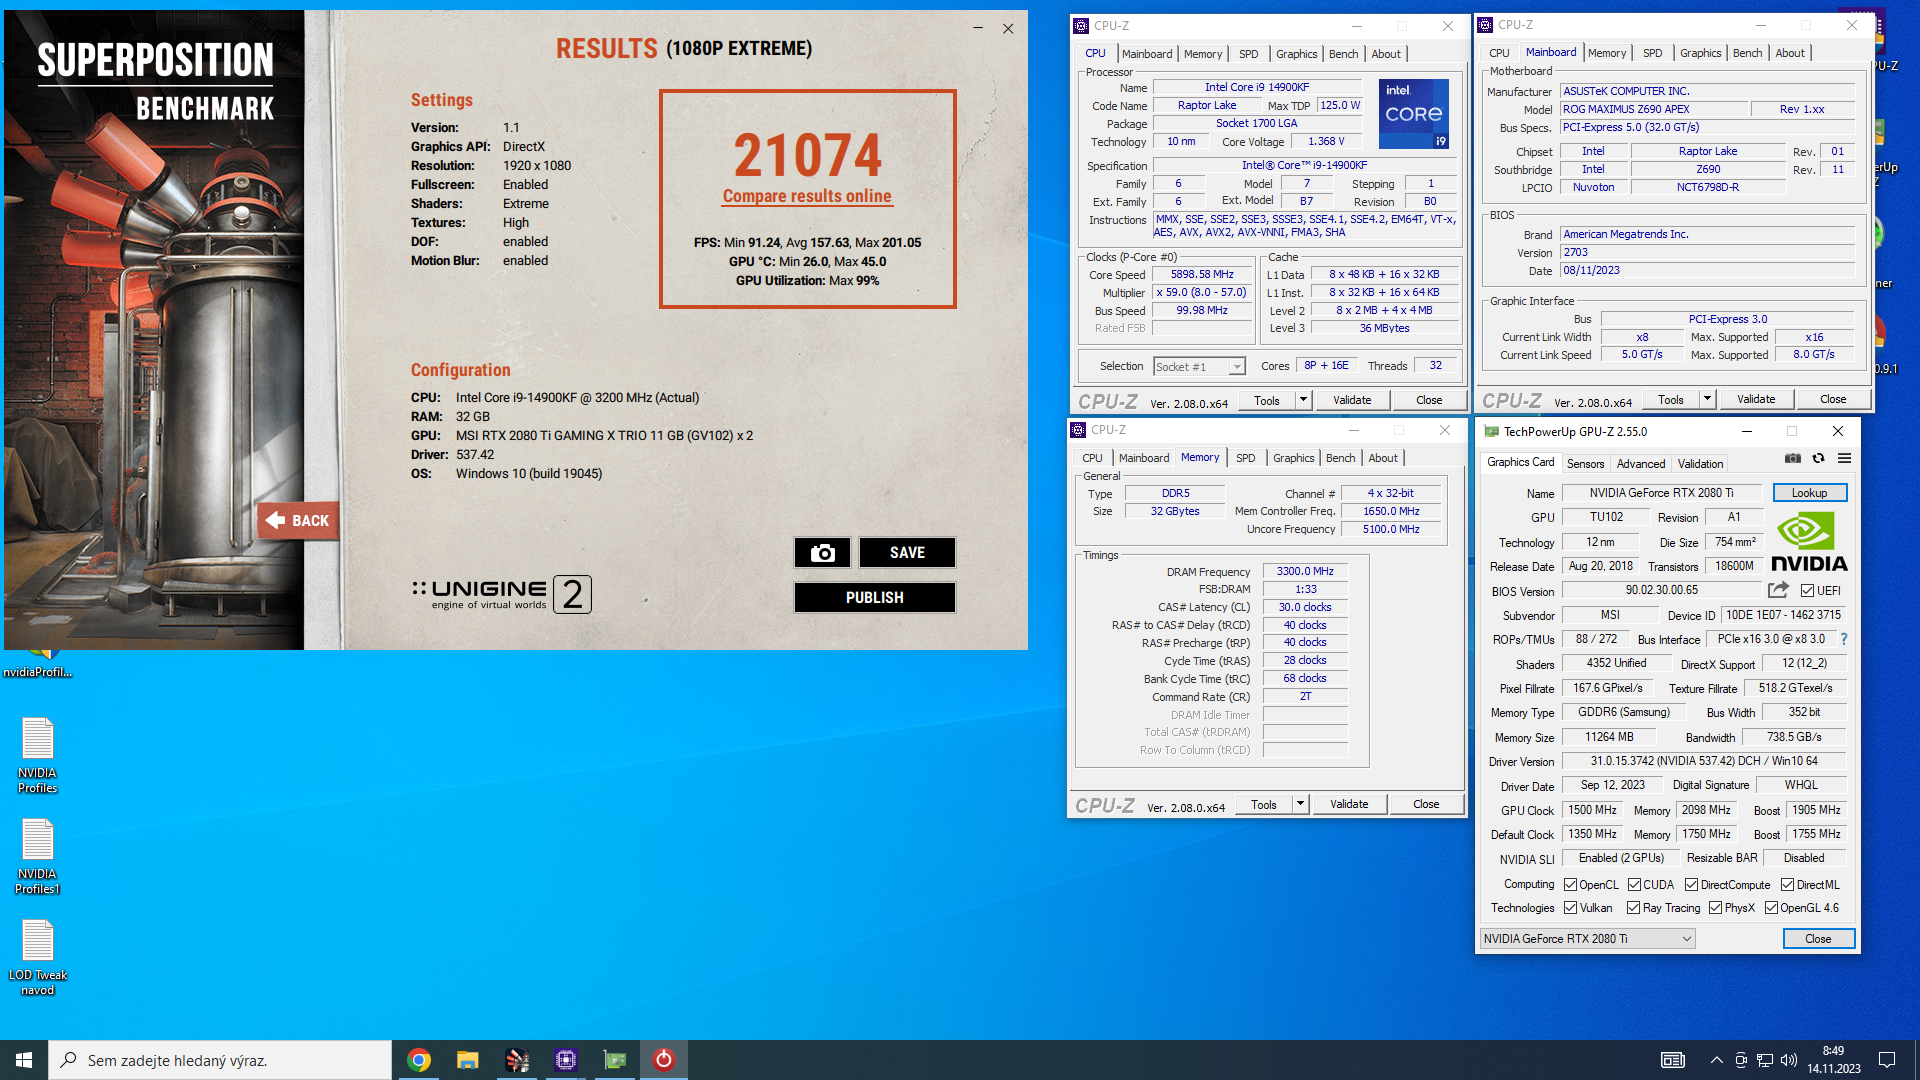1920x1080 pixels.
Task: Click the GPU-Z screenshot camera icon
Action: coord(1793,458)
